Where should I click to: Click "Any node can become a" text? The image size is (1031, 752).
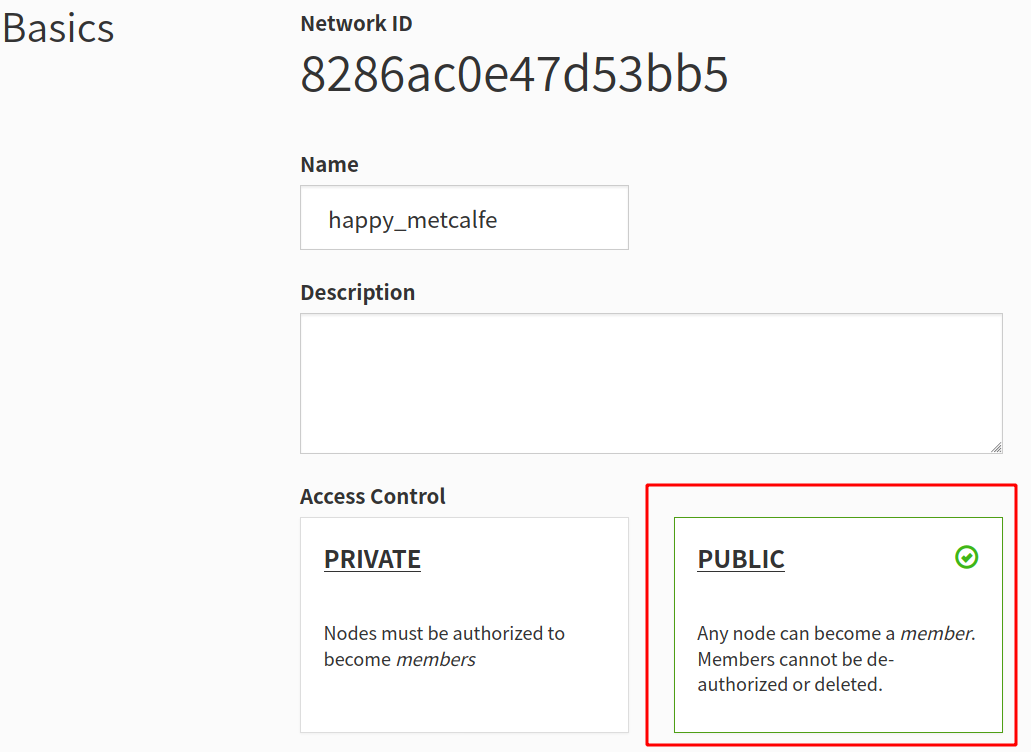tap(796, 633)
